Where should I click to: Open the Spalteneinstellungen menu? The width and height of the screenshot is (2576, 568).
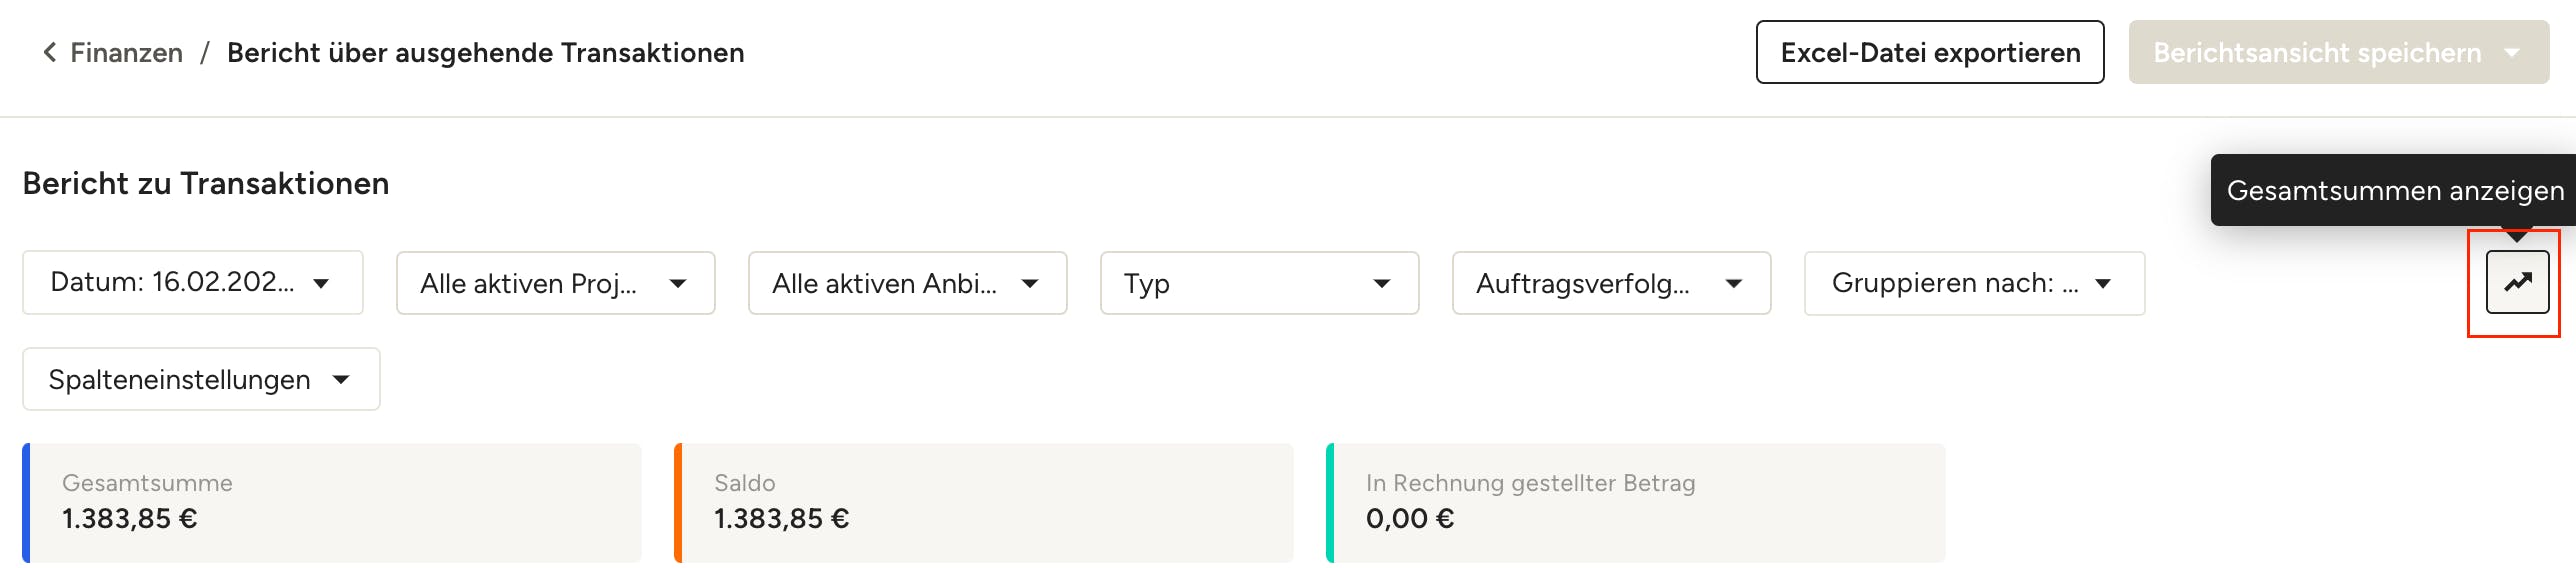[201, 379]
